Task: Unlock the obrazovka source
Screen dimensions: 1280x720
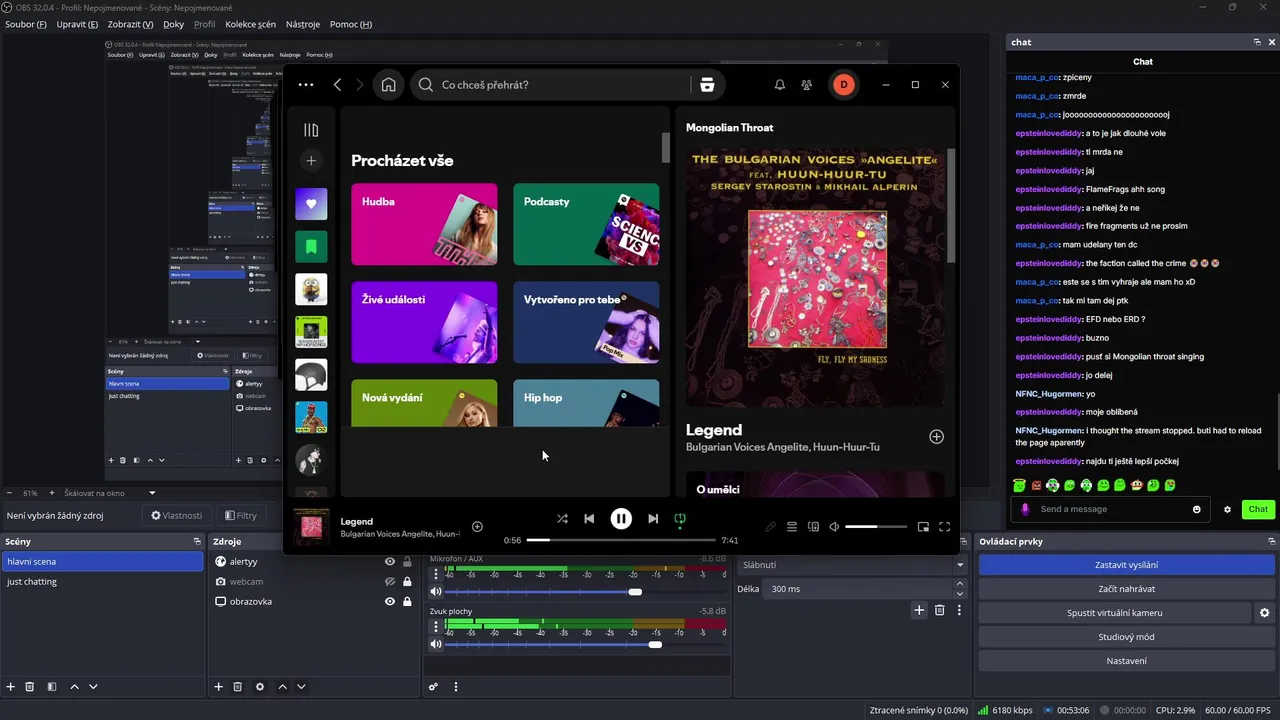Action: tap(407, 602)
